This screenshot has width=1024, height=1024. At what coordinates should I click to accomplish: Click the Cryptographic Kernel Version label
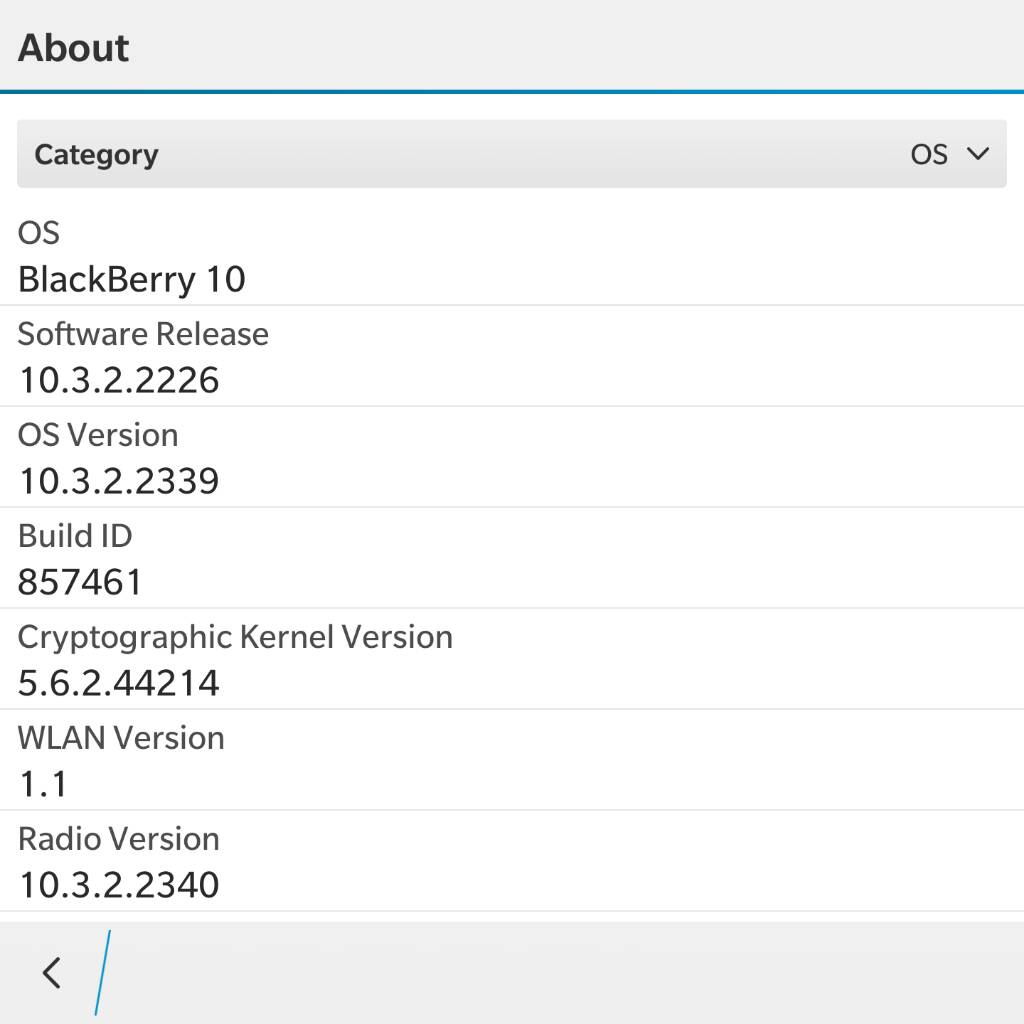point(235,637)
